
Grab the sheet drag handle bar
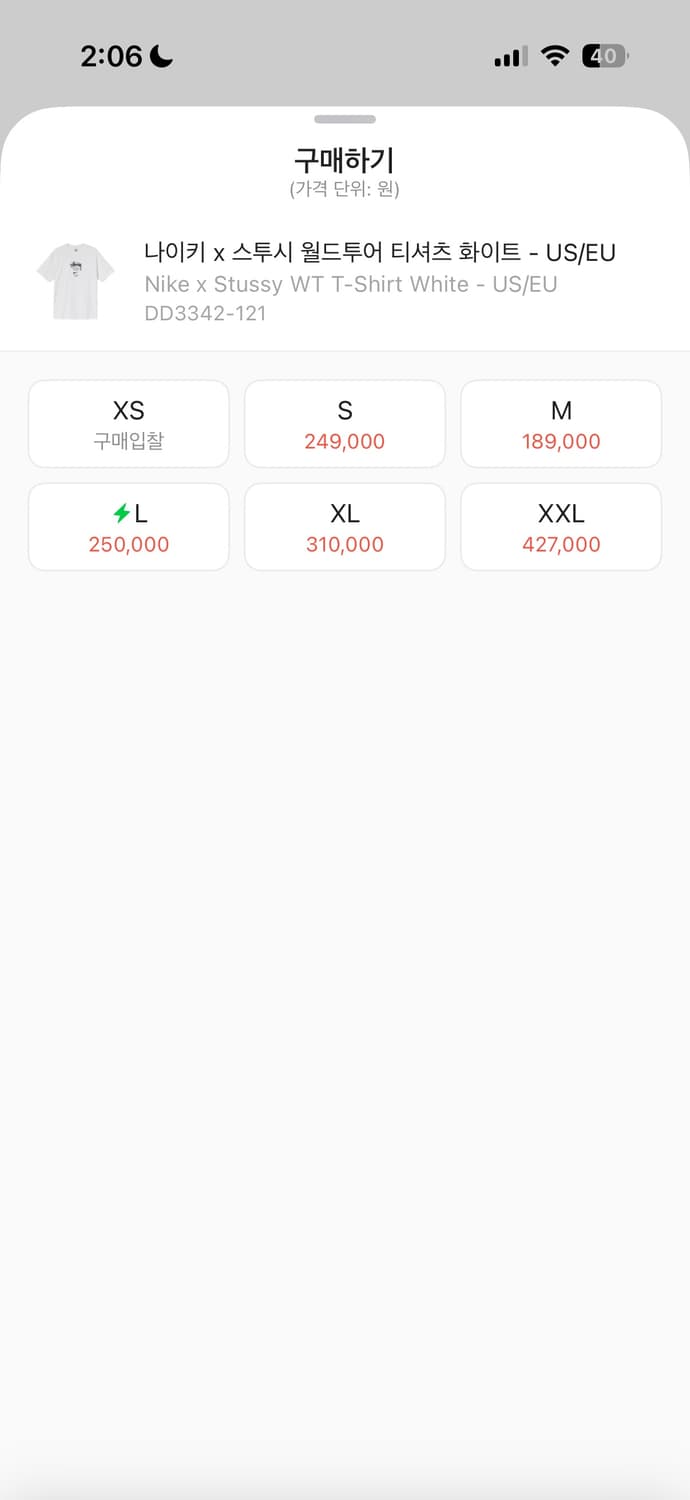[345, 119]
